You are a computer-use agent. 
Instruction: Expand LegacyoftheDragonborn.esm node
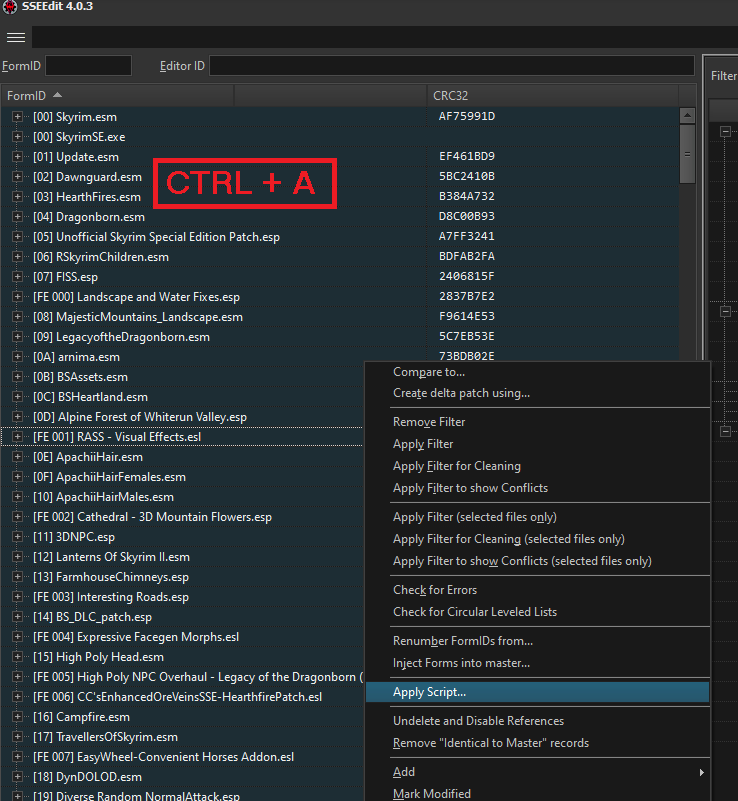click(17, 337)
